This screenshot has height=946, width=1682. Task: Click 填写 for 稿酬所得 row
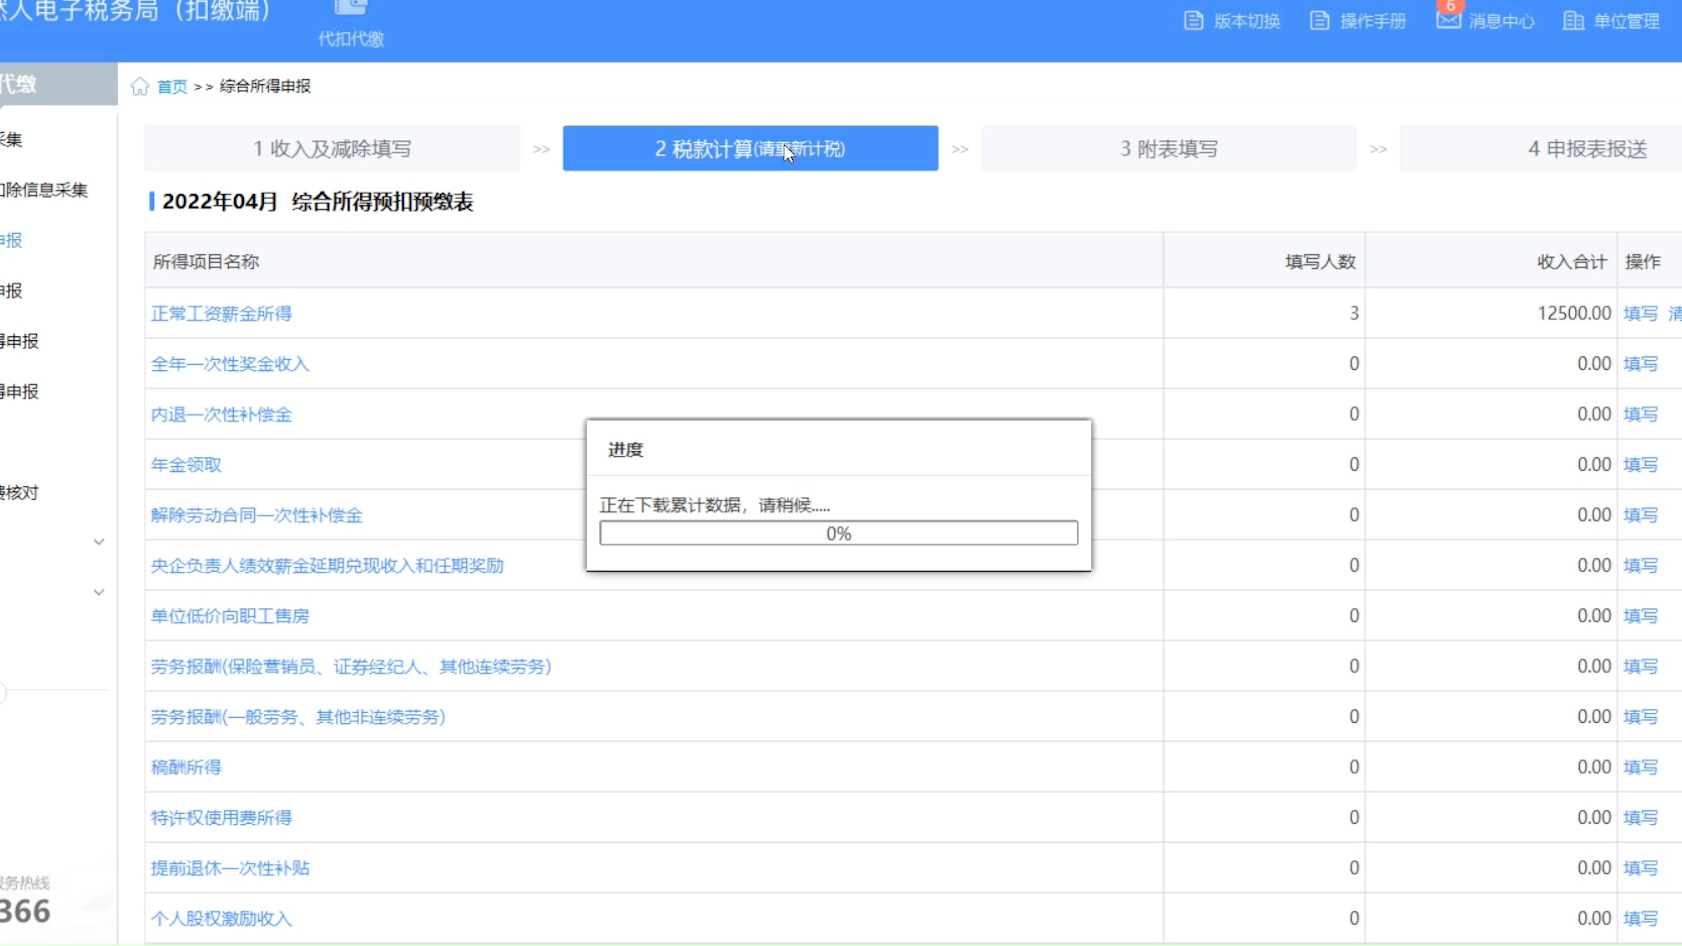[1640, 767]
